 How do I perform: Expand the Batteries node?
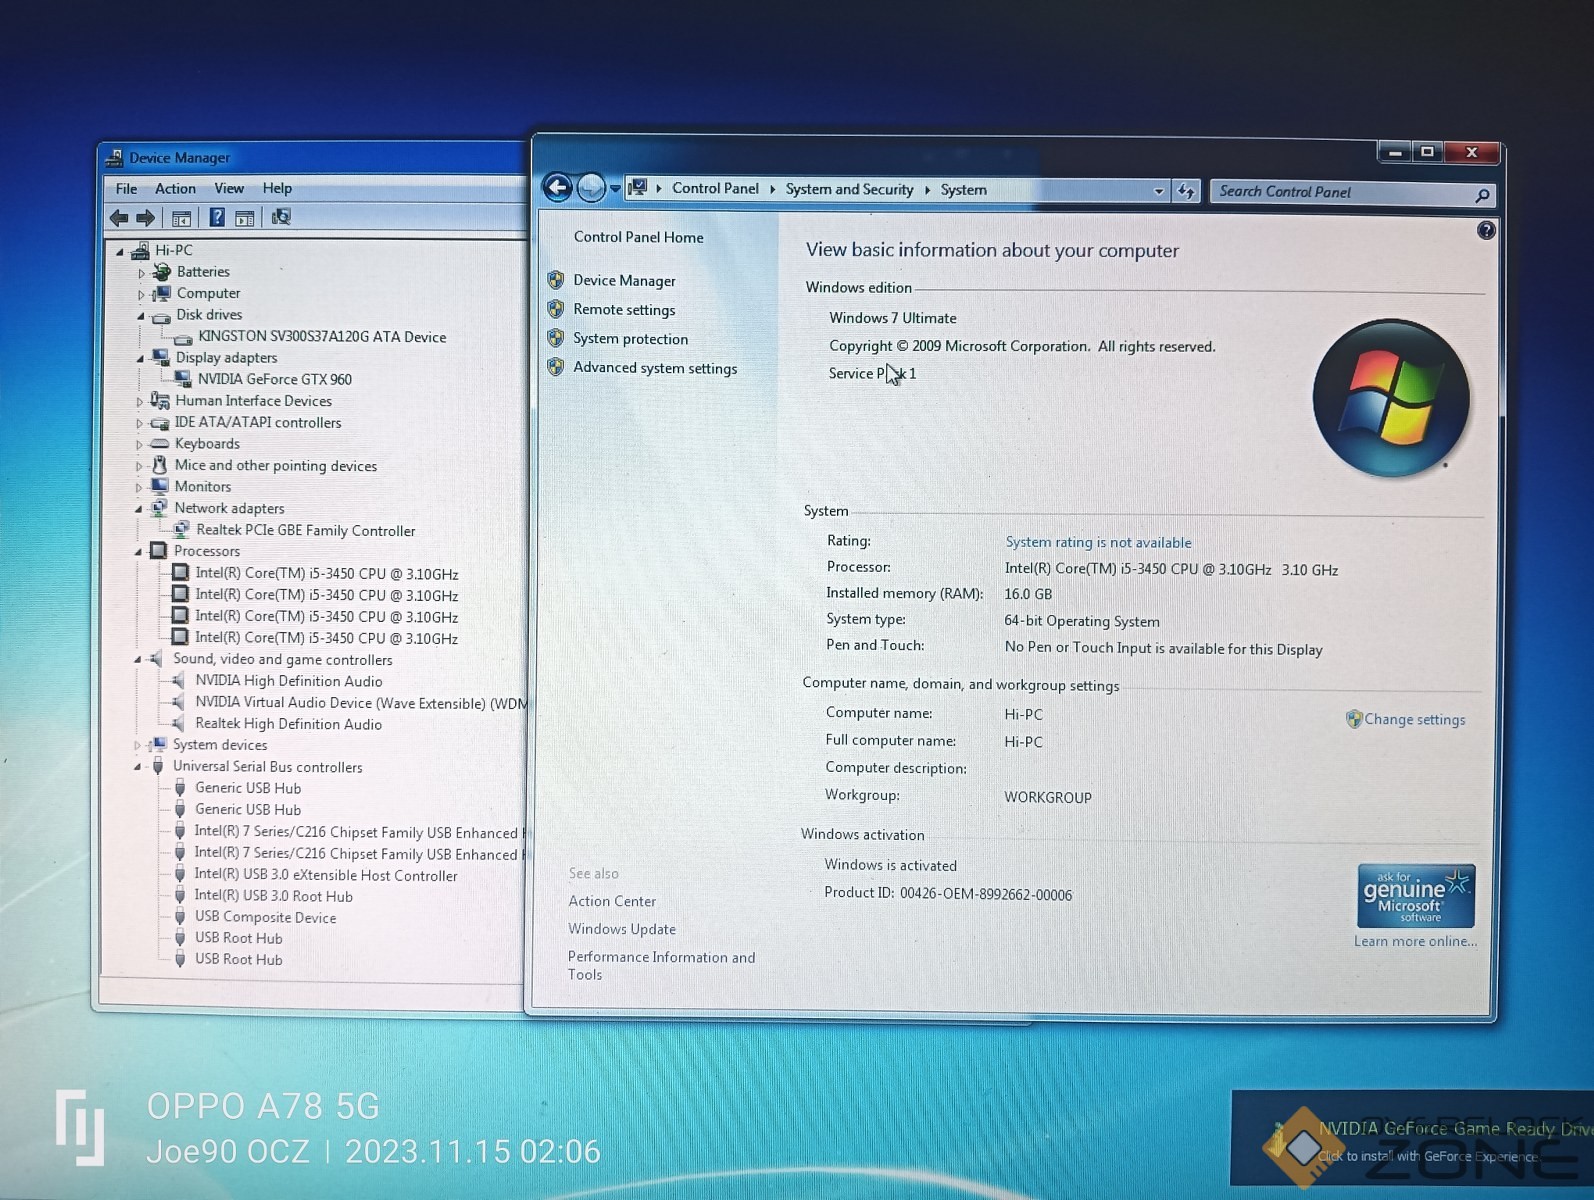pos(141,273)
